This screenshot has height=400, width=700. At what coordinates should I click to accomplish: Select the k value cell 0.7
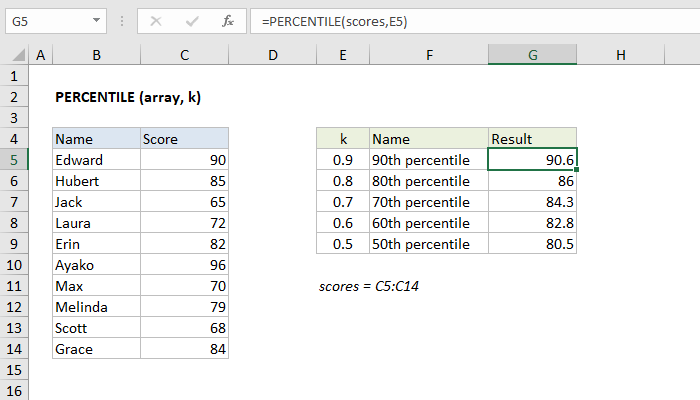click(343, 202)
